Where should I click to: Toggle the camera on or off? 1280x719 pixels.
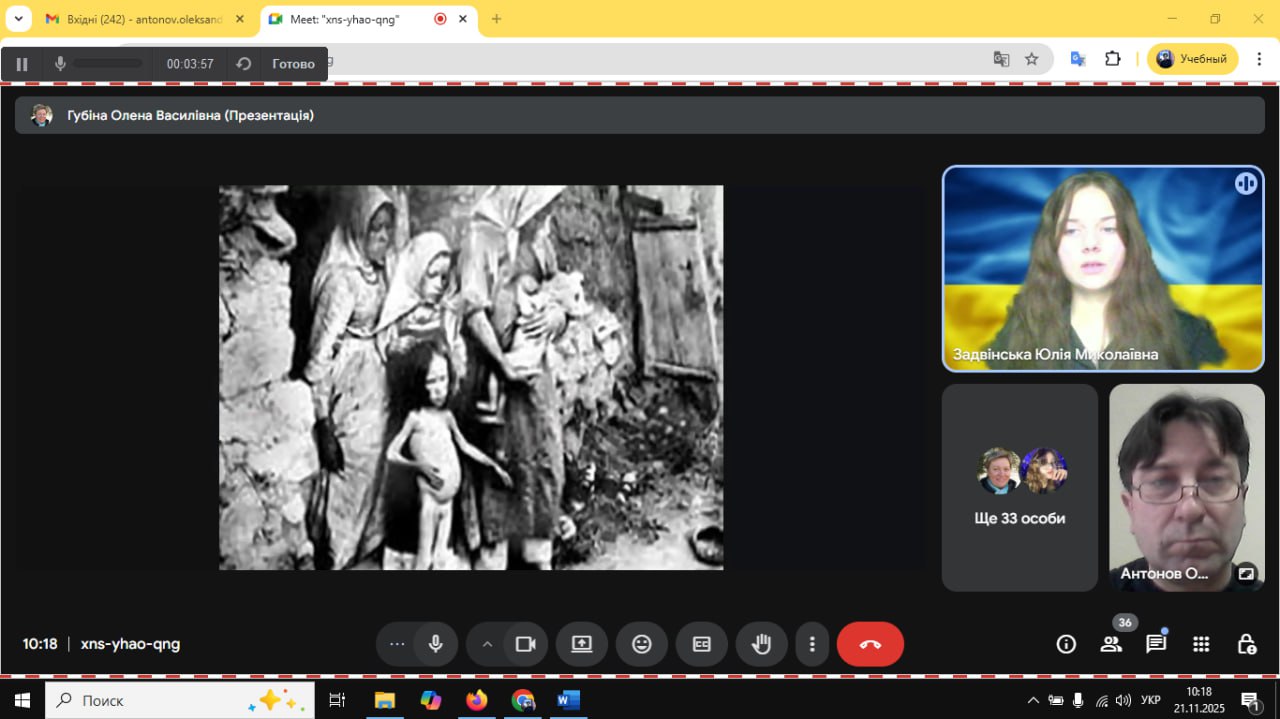coord(525,644)
